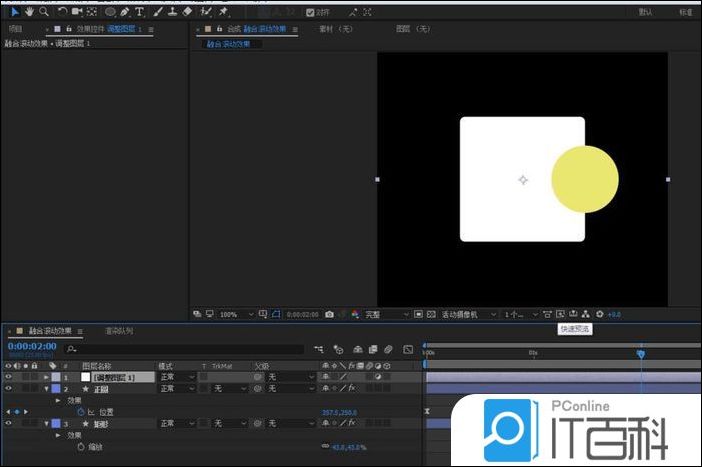Toggle visibility eye of layer 2
Screen dimensions: 702x467
click(9, 388)
